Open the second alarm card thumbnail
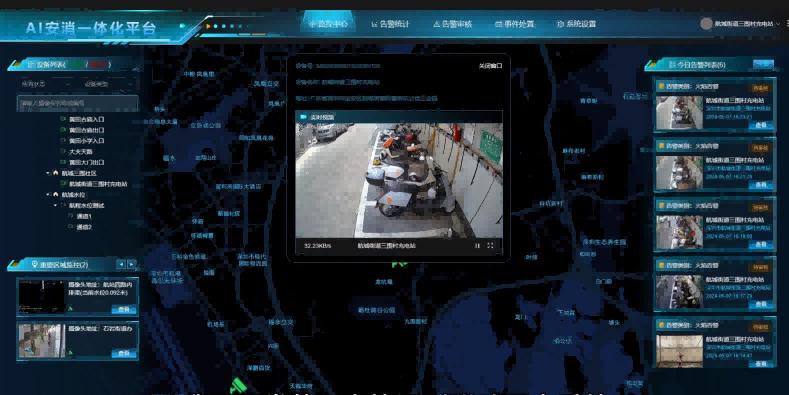 click(x=679, y=173)
